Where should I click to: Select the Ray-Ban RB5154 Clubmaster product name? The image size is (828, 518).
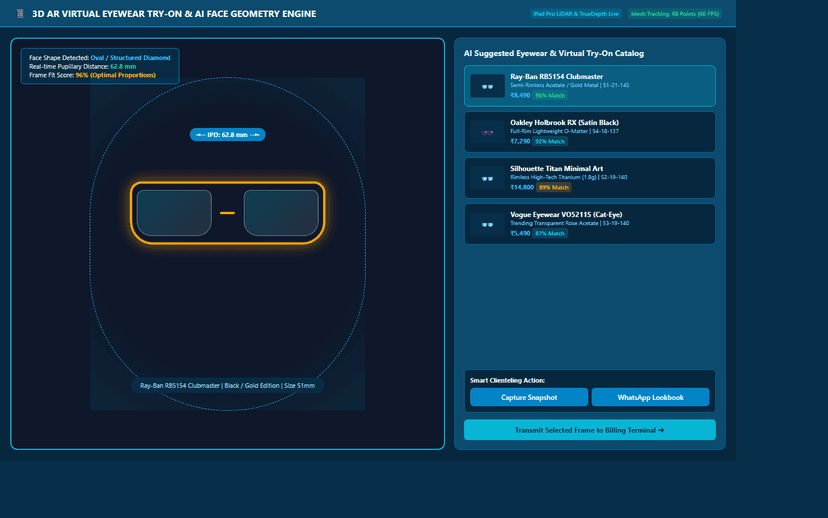tap(557, 77)
